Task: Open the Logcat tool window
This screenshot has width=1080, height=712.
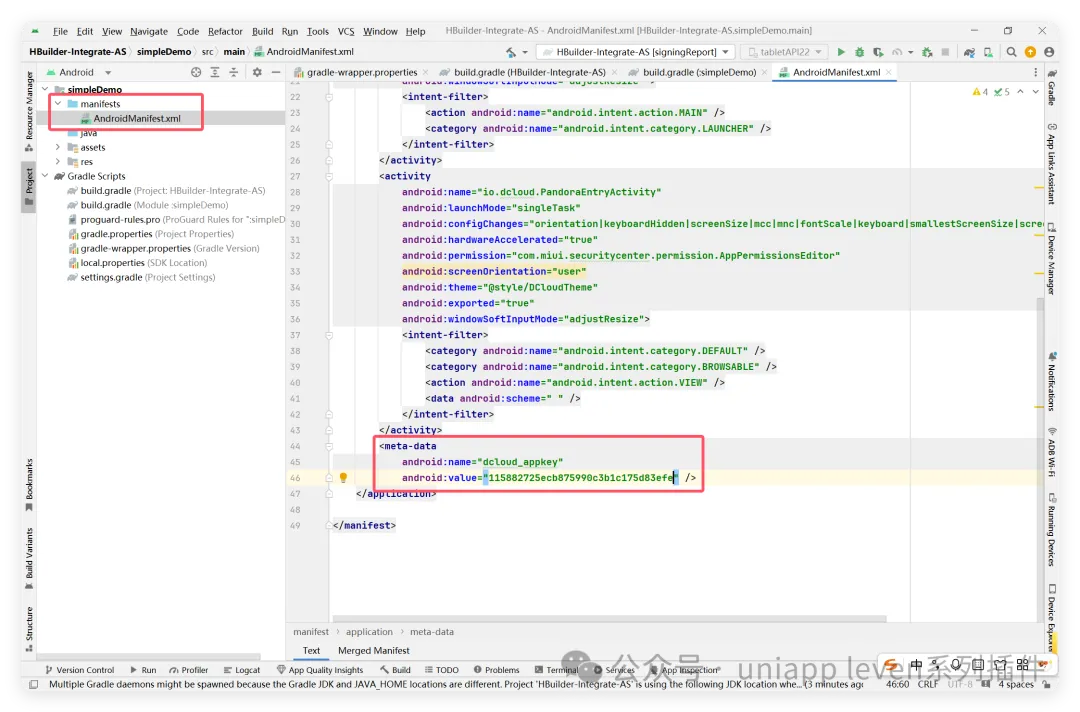Action: (x=242, y=669)
